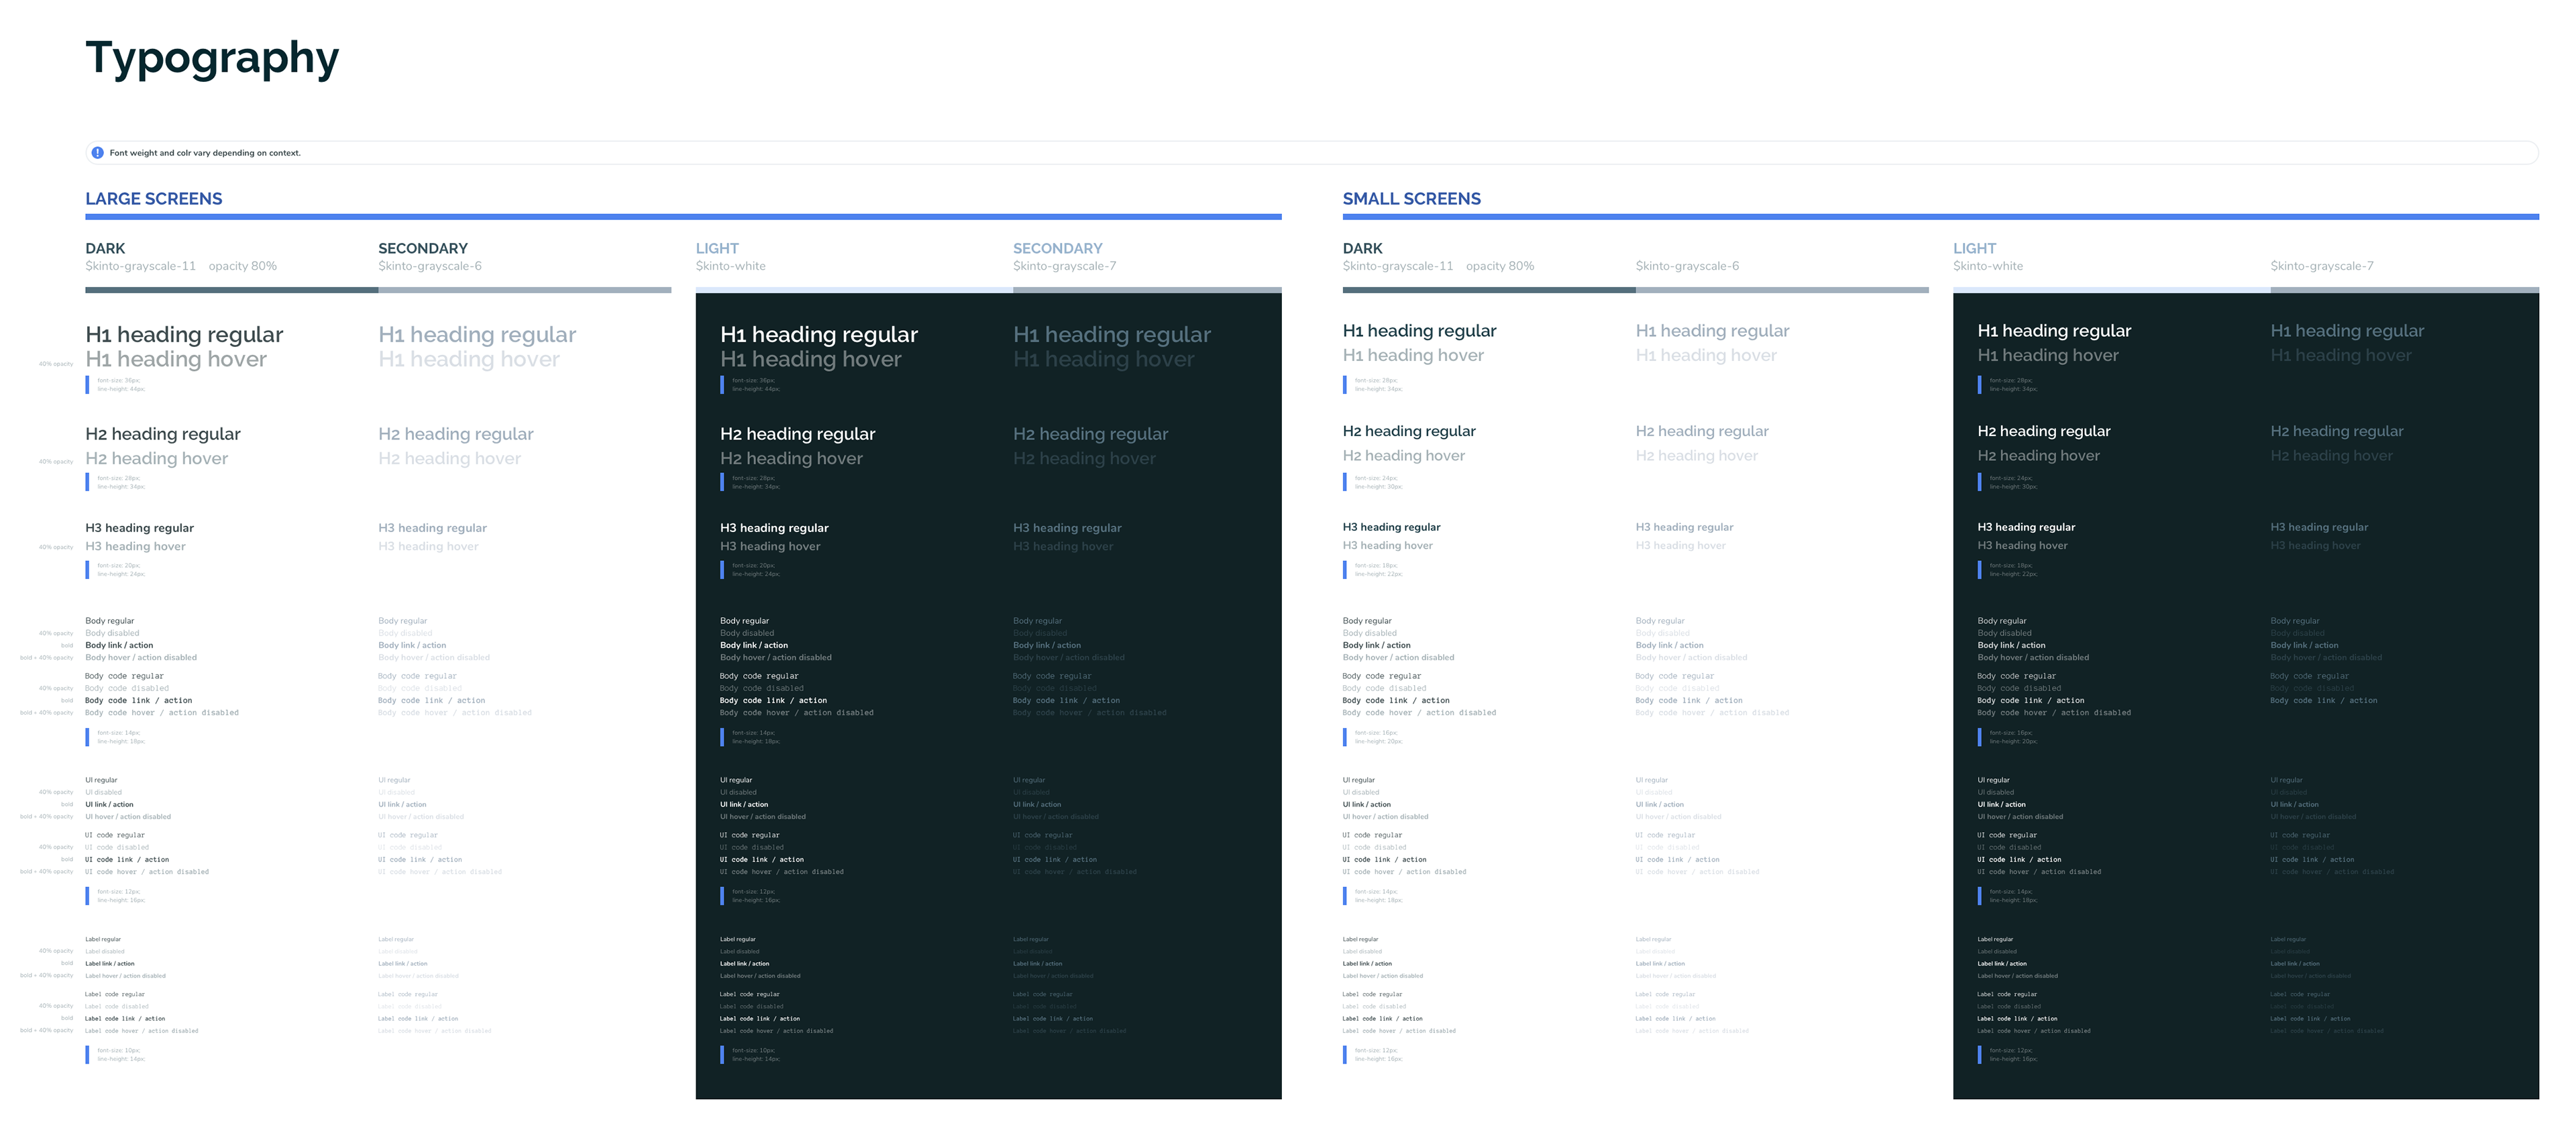Select 'opacity 80%' under Small Screens DARK
This screenshot has width=2576, height=1136.
pos(1500,266)
